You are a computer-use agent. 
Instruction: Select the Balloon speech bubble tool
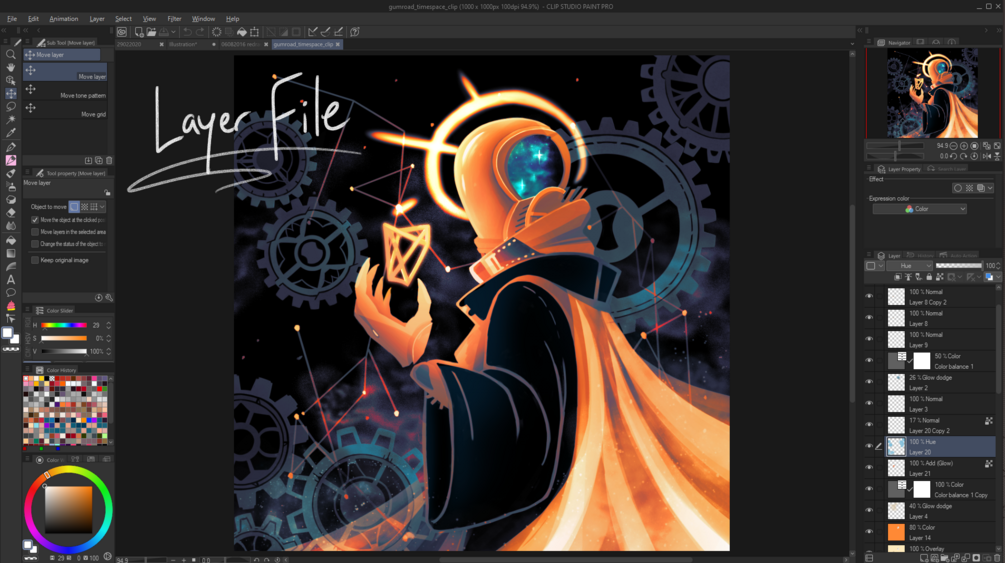11,293
